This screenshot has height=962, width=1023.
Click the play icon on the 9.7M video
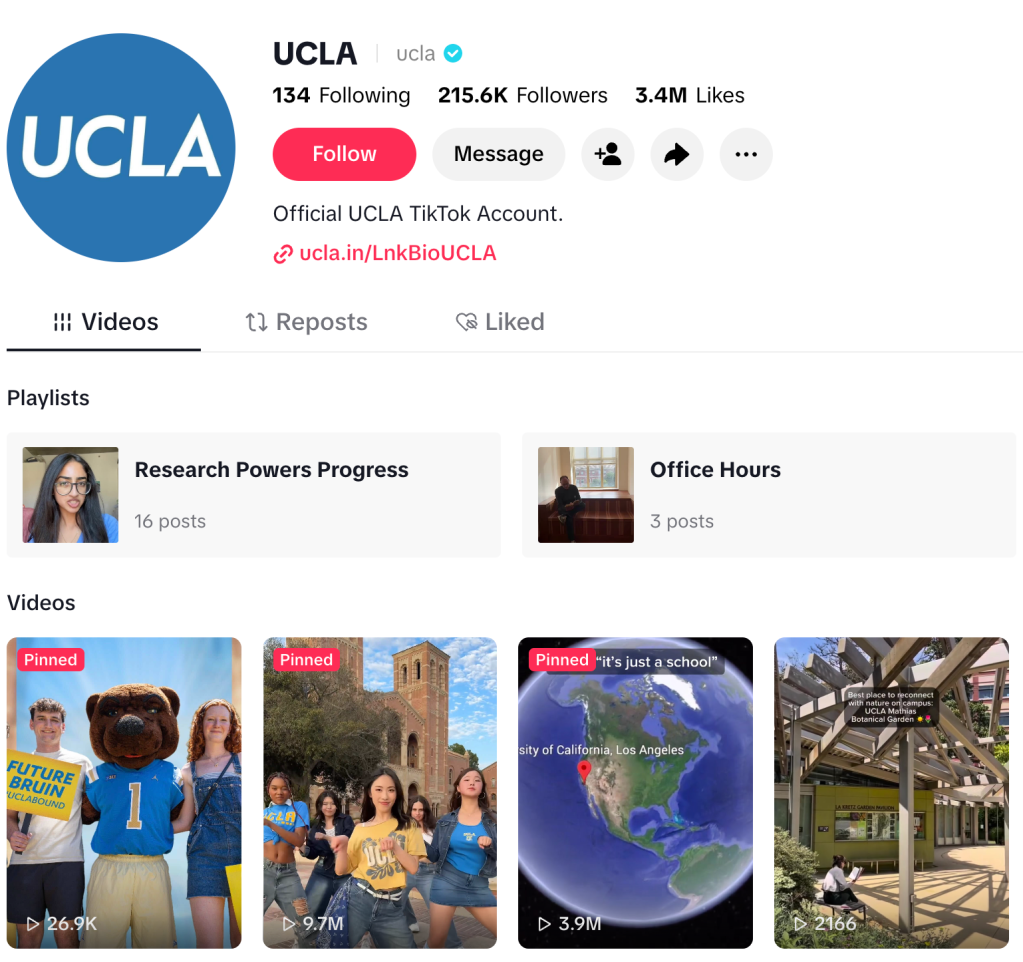tap(289, 924)
